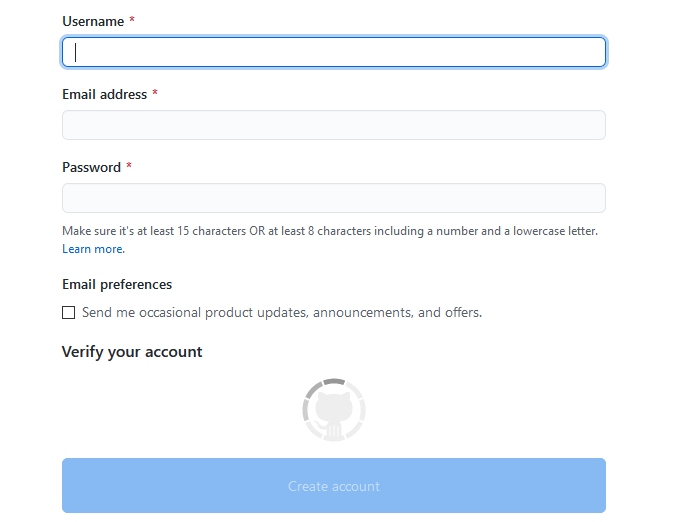The image size is (675, 522).
Task: Open the Learn more password link
Action: point(93,249)
